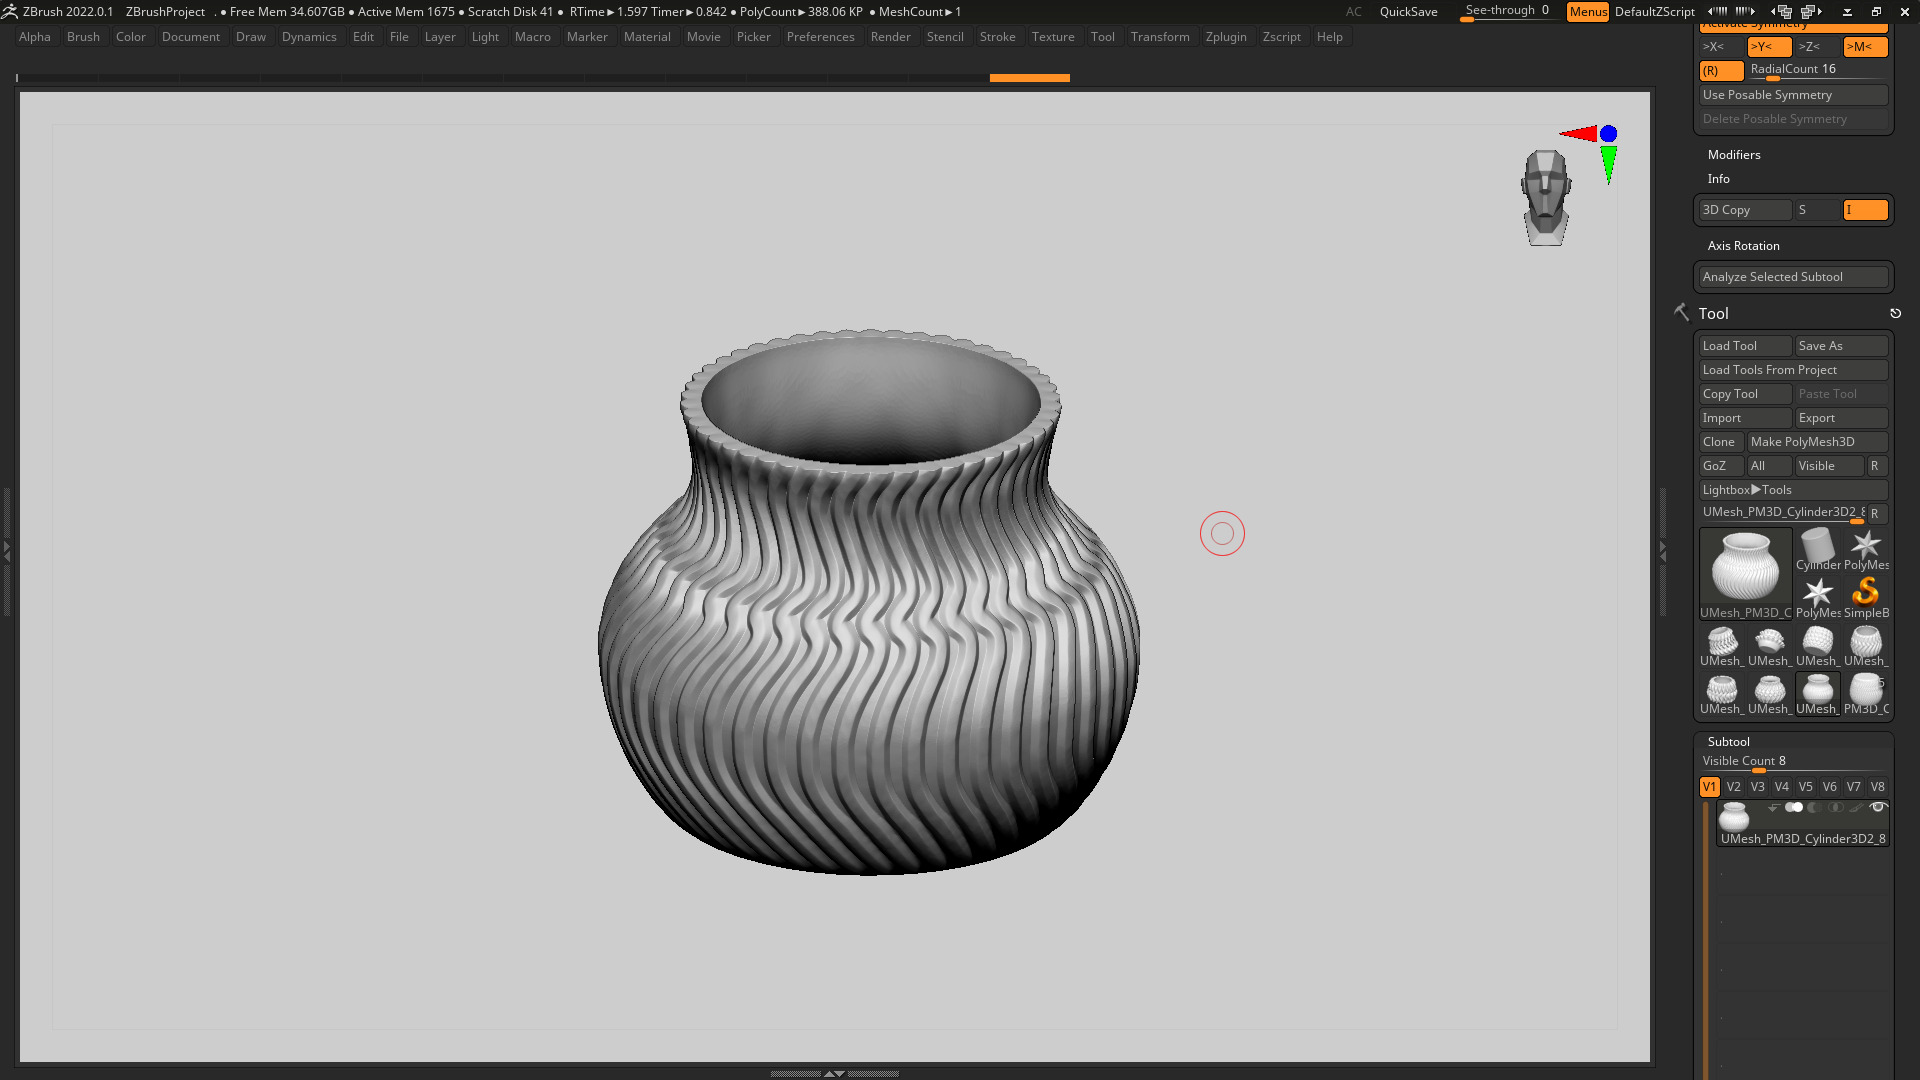Viewport: 1920px width, 1080px height.
Task: Click ZBrush logo icon in title bar
Action: 10,12
